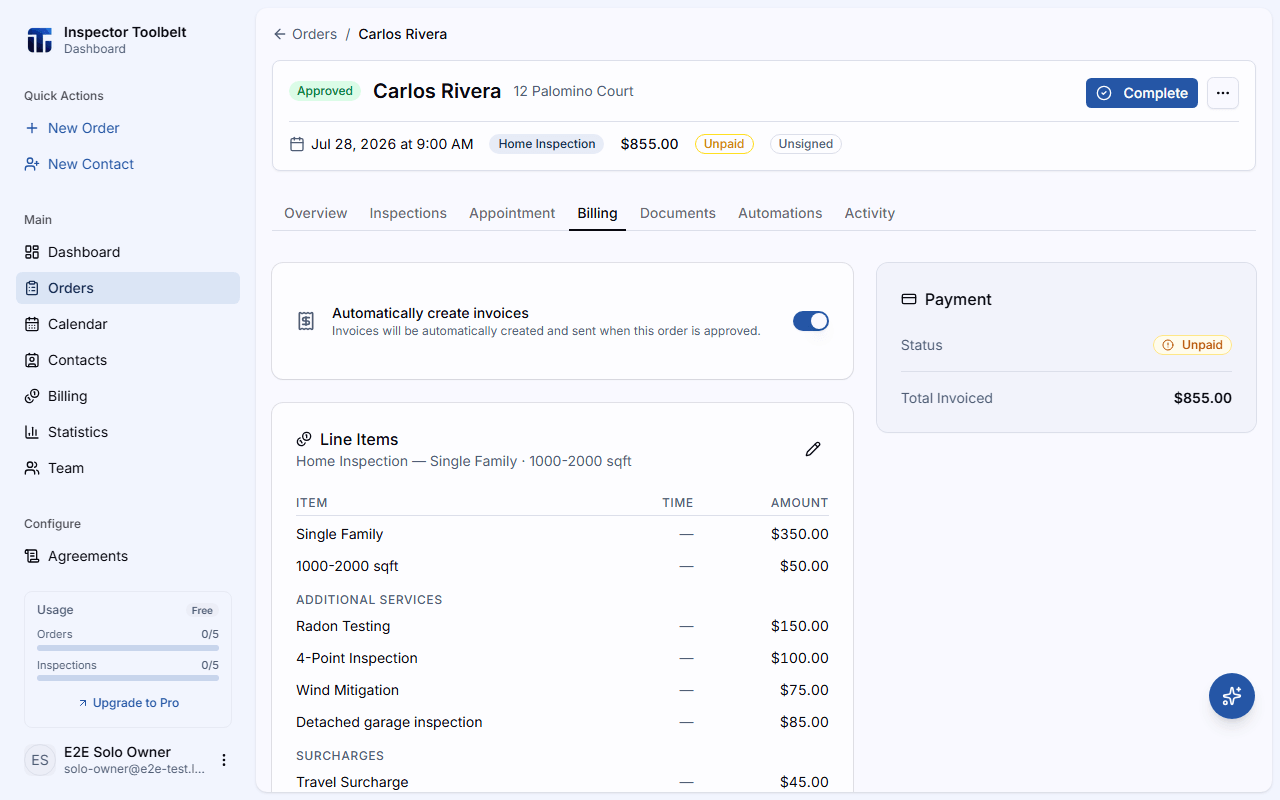Click the Unpaid badge in order header

tap(724, 144)
